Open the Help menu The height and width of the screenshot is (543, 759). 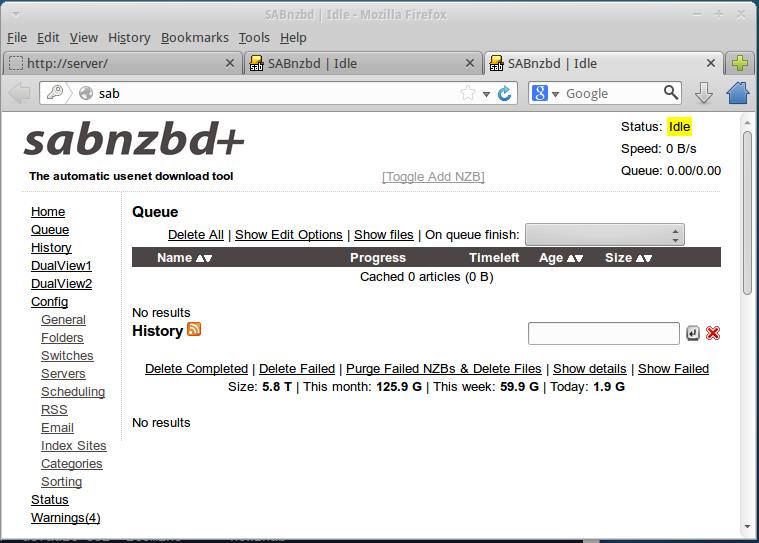293,37
